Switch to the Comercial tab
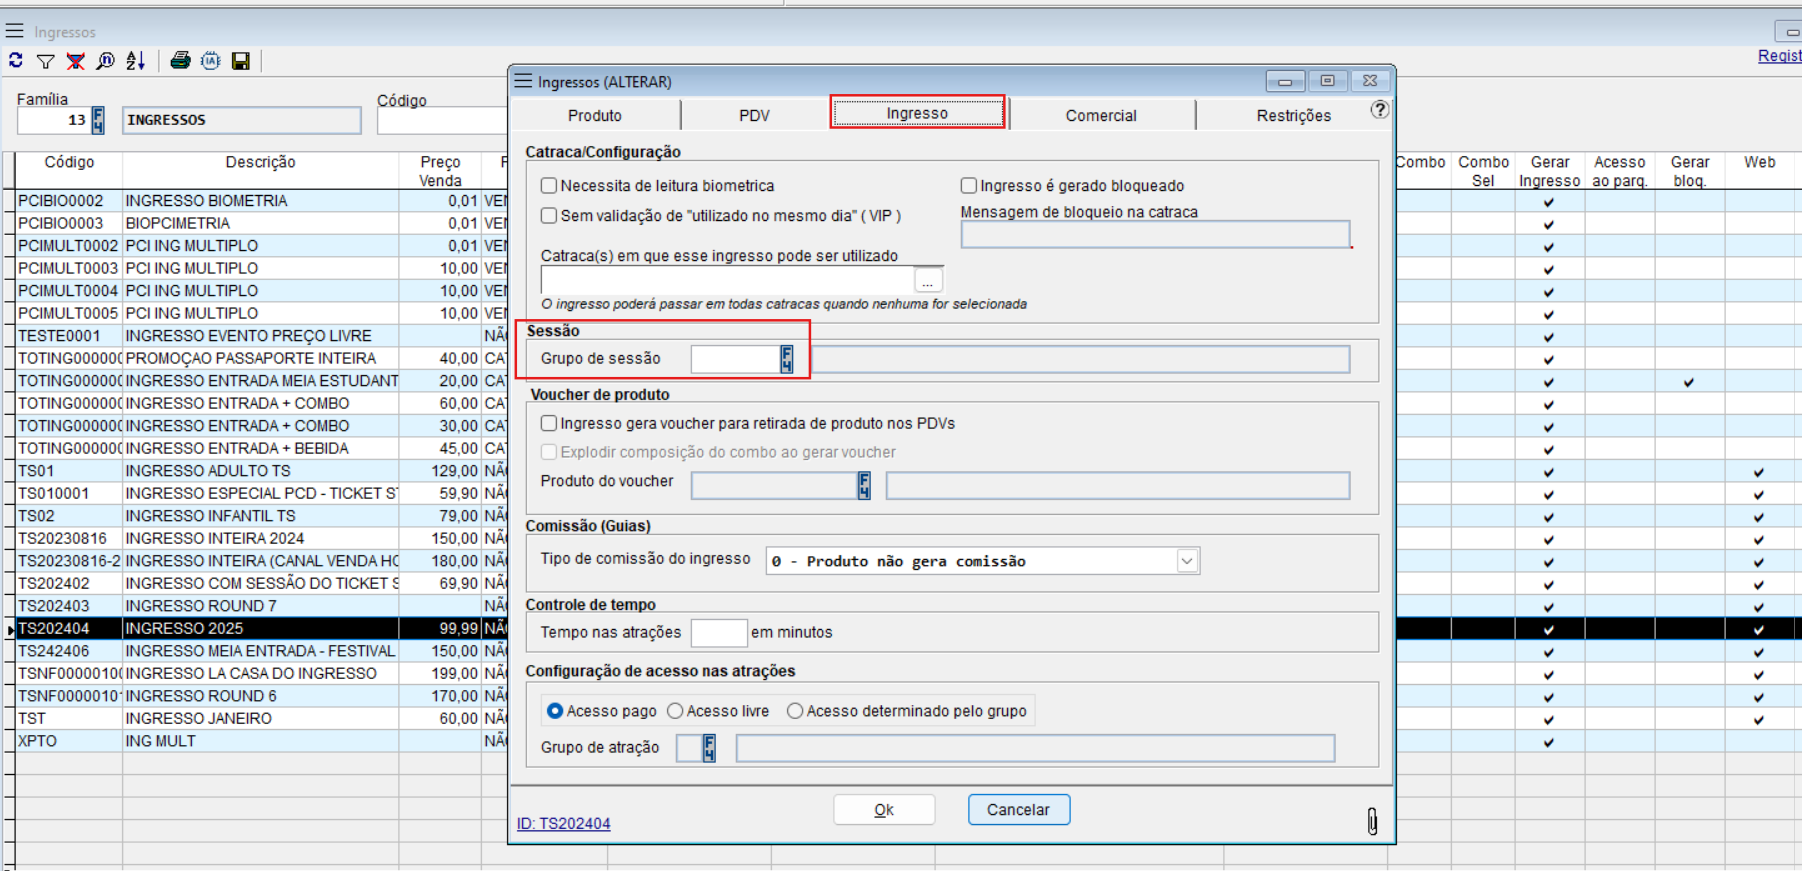This screenshot has width=1802, height=871. 1100,116
